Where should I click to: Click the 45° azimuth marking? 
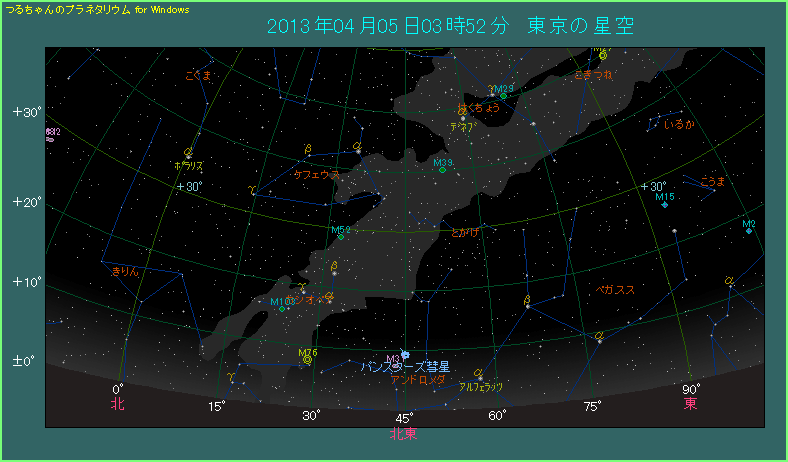tap(404, 417)
